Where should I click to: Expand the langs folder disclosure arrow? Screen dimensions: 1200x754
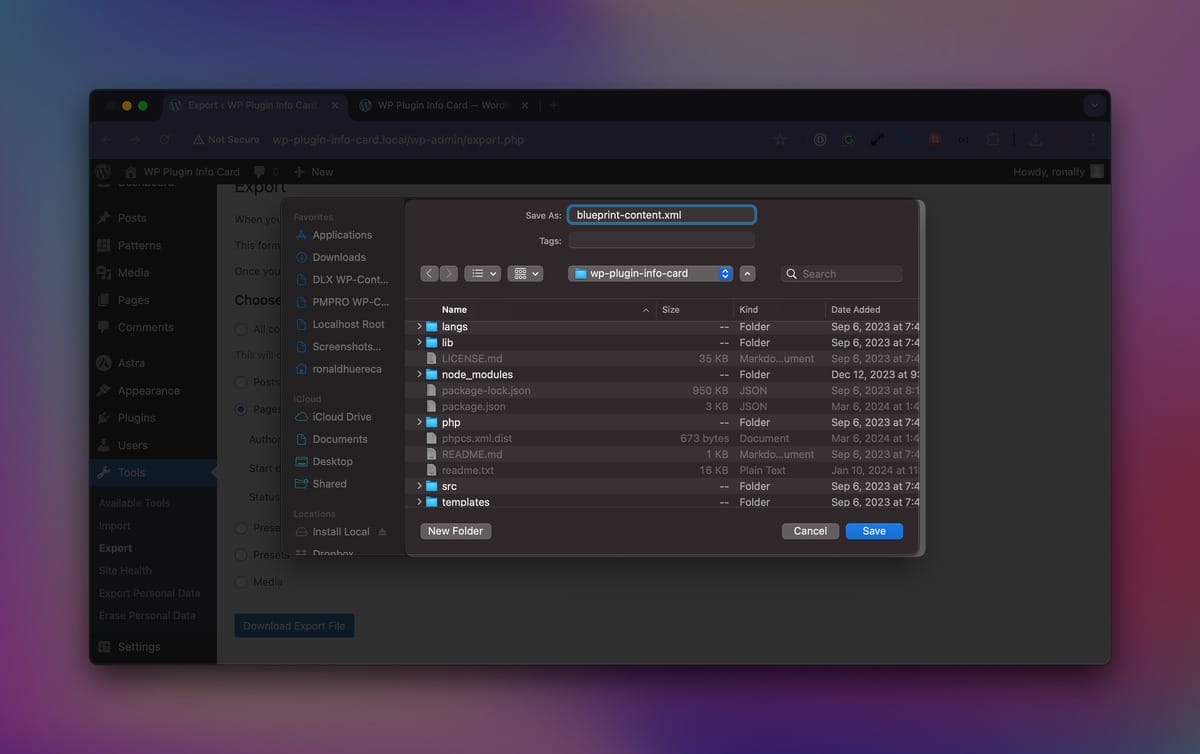419,326
